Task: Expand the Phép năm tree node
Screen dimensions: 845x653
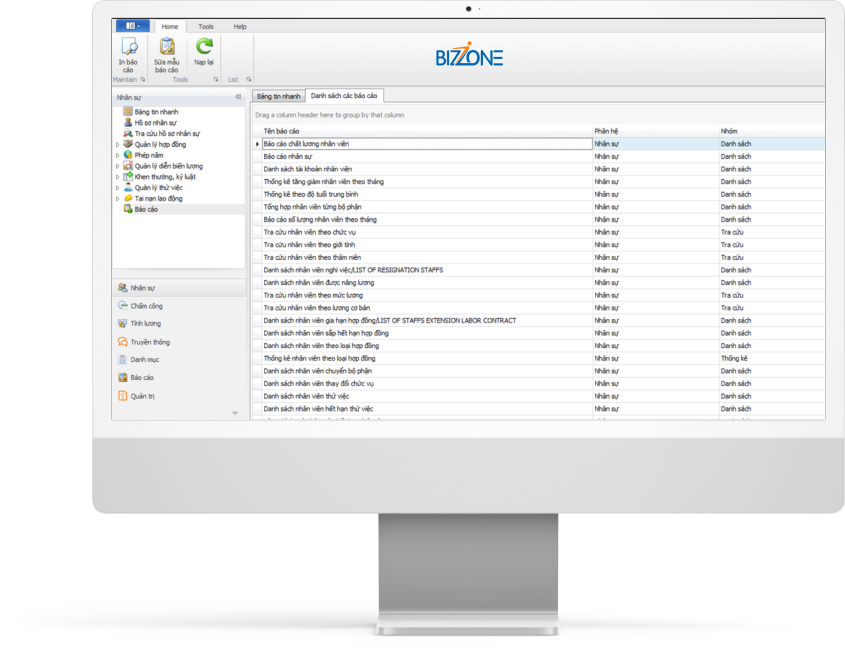Action: [x=117, y=155]
